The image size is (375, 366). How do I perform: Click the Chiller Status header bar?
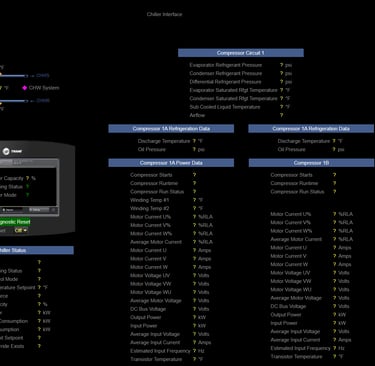(x=37, y=250)
